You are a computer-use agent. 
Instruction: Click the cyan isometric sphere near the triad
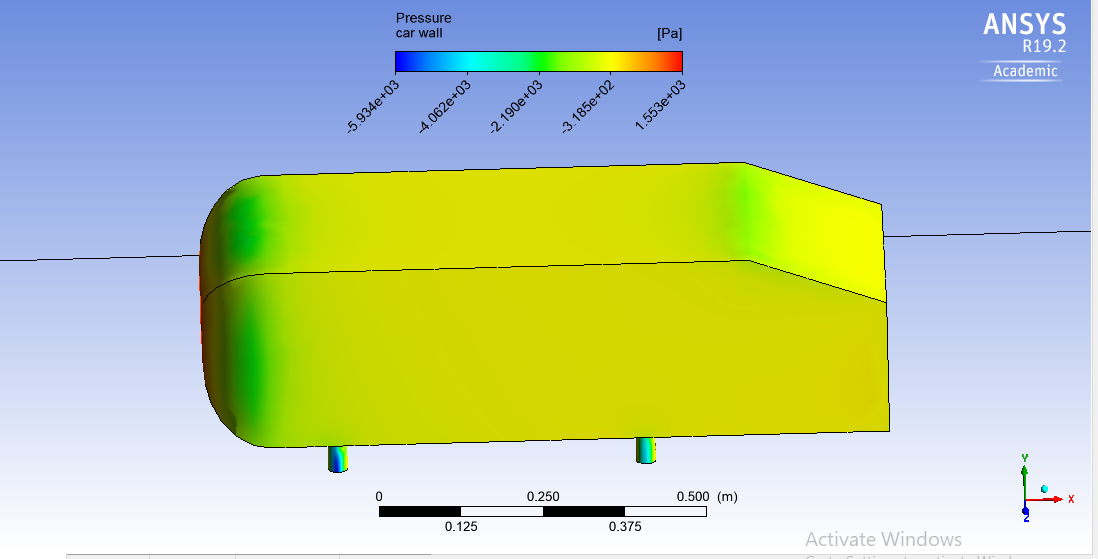tap(1044, 489)
